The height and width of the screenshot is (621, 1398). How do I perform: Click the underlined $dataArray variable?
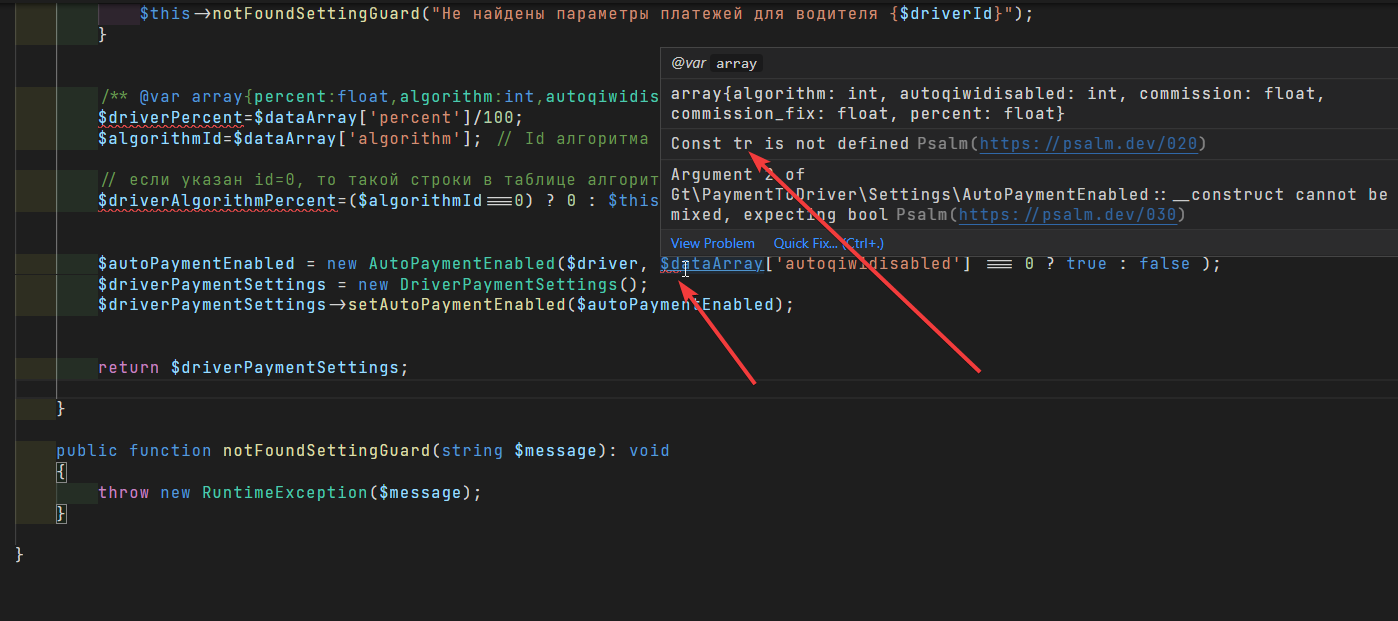(711, 263)
